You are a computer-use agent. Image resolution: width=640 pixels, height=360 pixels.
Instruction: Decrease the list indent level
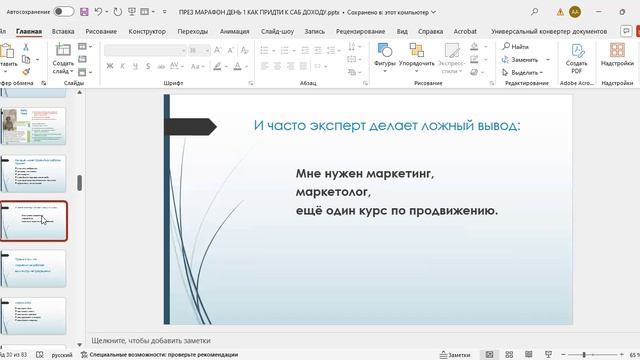[305, 51]
